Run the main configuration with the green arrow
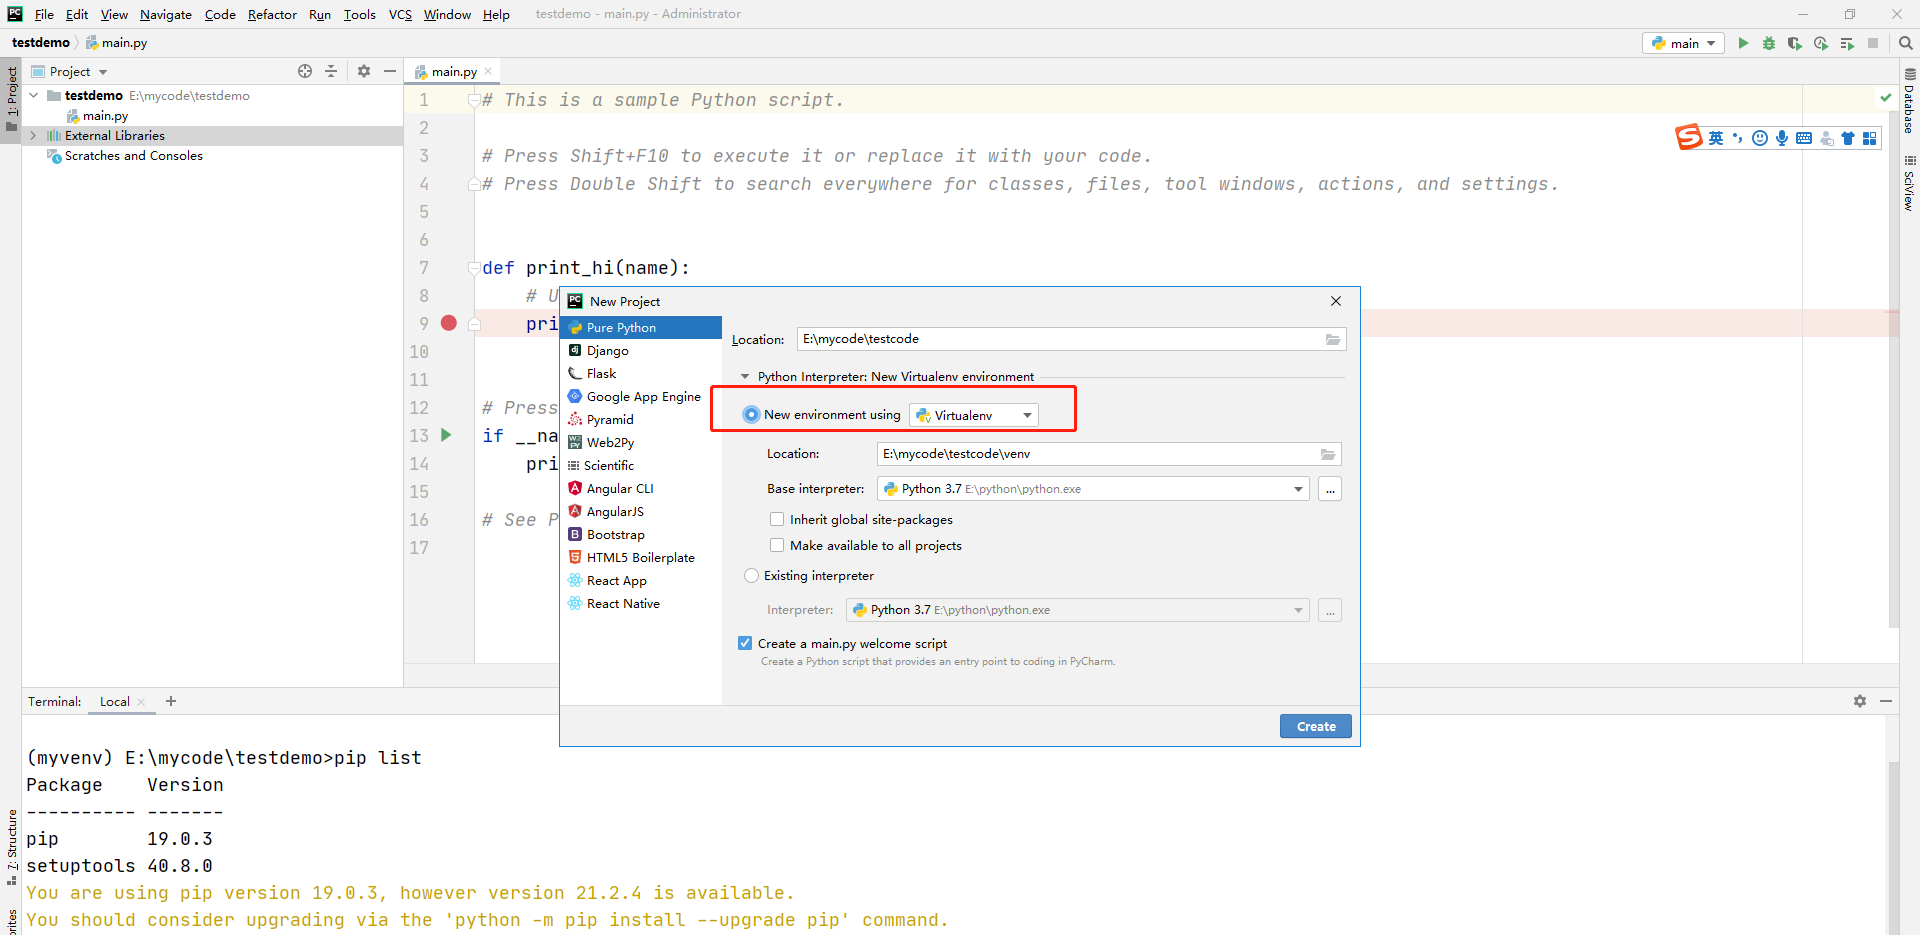The image size is (1920, 935). [x=1743, y=43]
